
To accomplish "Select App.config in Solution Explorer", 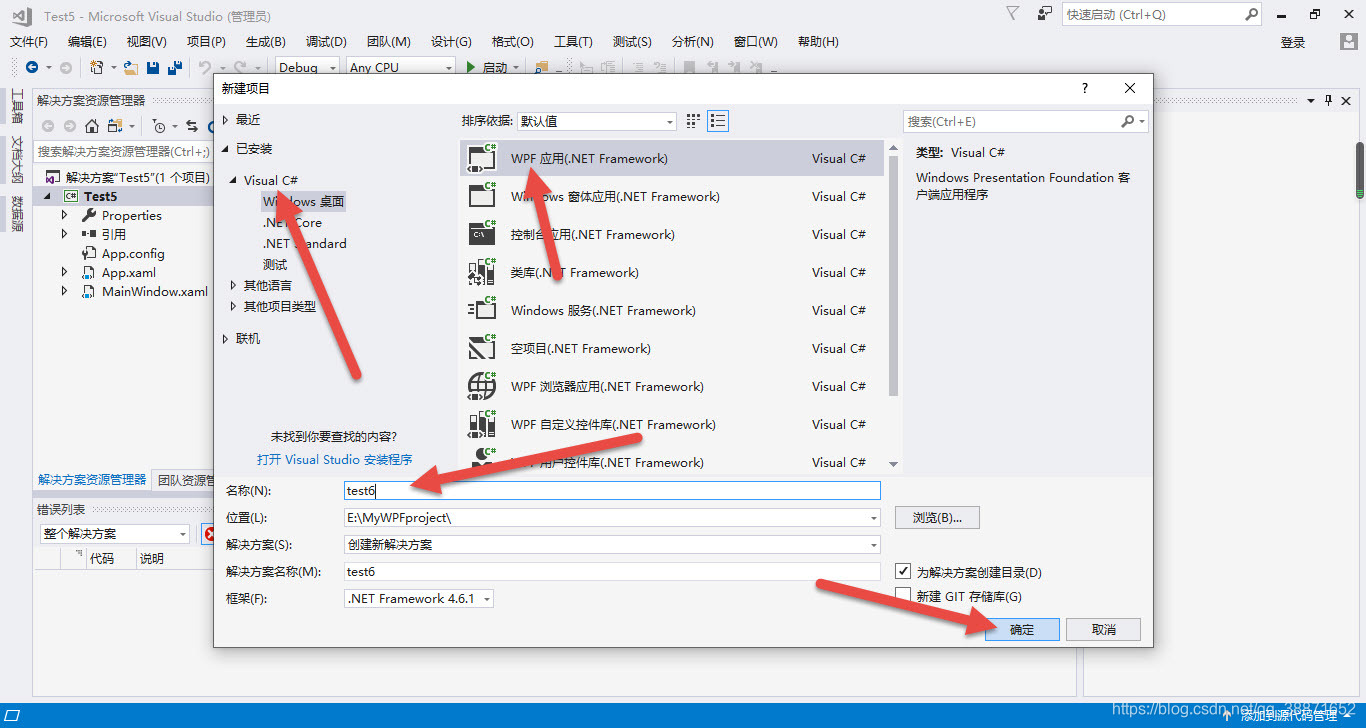I will (x=133, y=254).
